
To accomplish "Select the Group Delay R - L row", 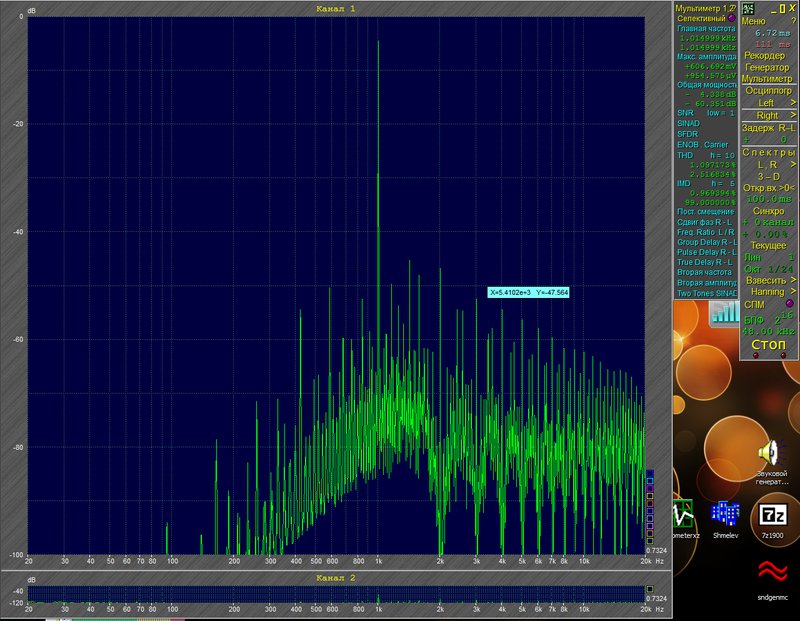I will [x=706, y=242].
